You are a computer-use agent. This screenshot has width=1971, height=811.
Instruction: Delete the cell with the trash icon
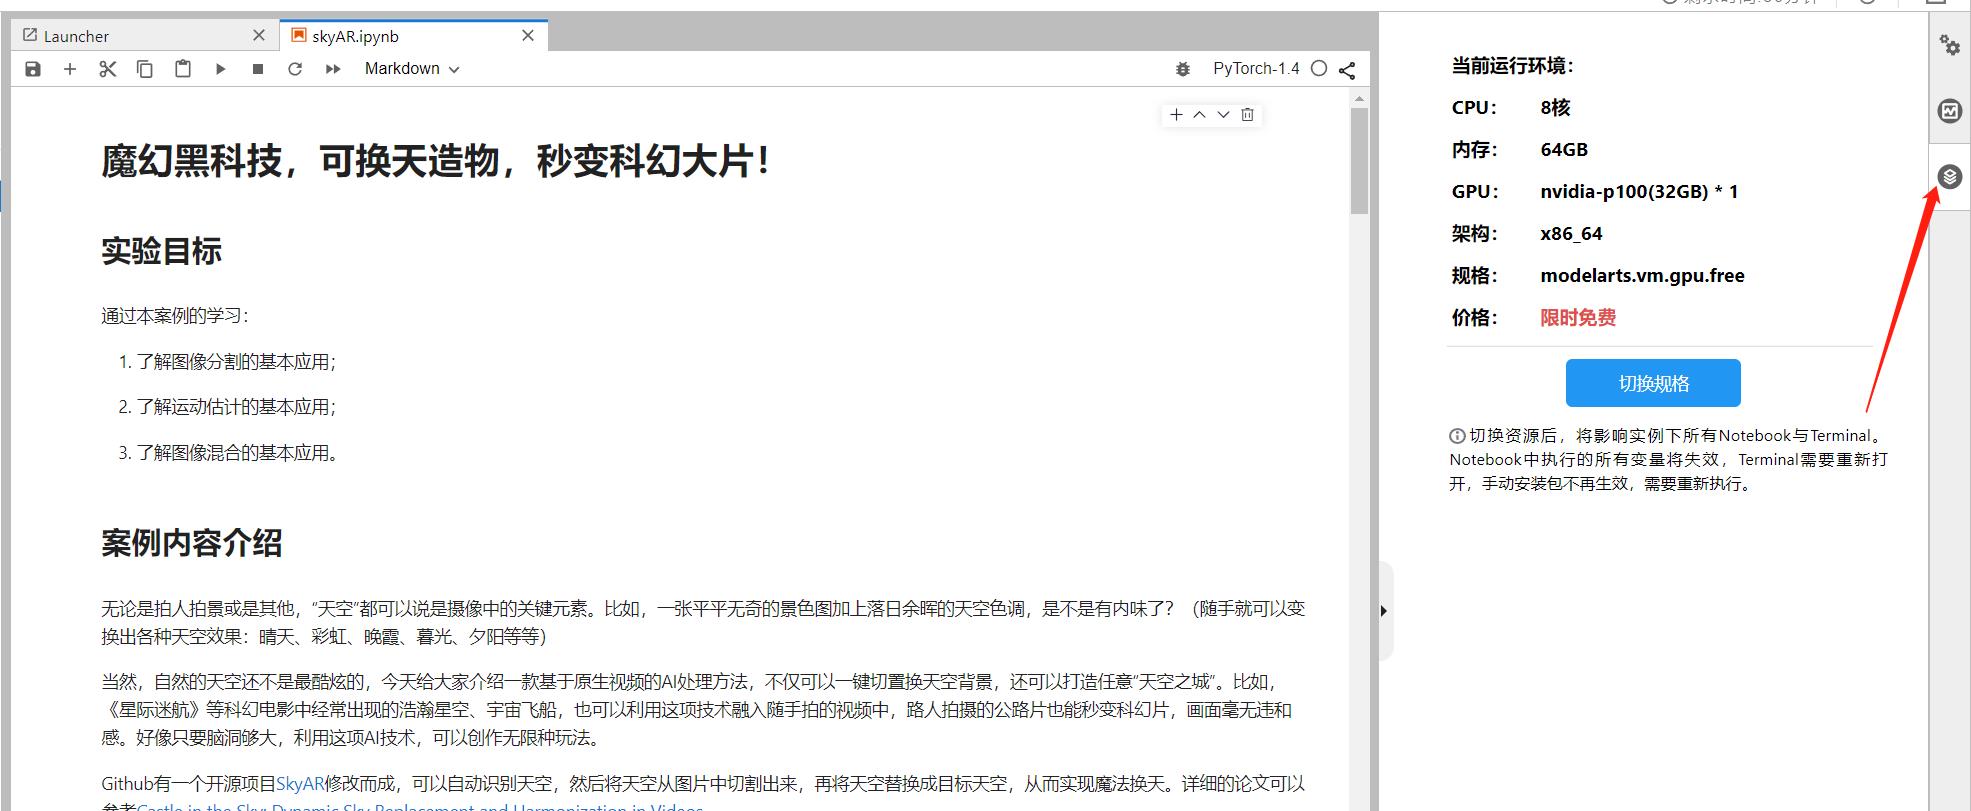click(x=1247, y=115)
